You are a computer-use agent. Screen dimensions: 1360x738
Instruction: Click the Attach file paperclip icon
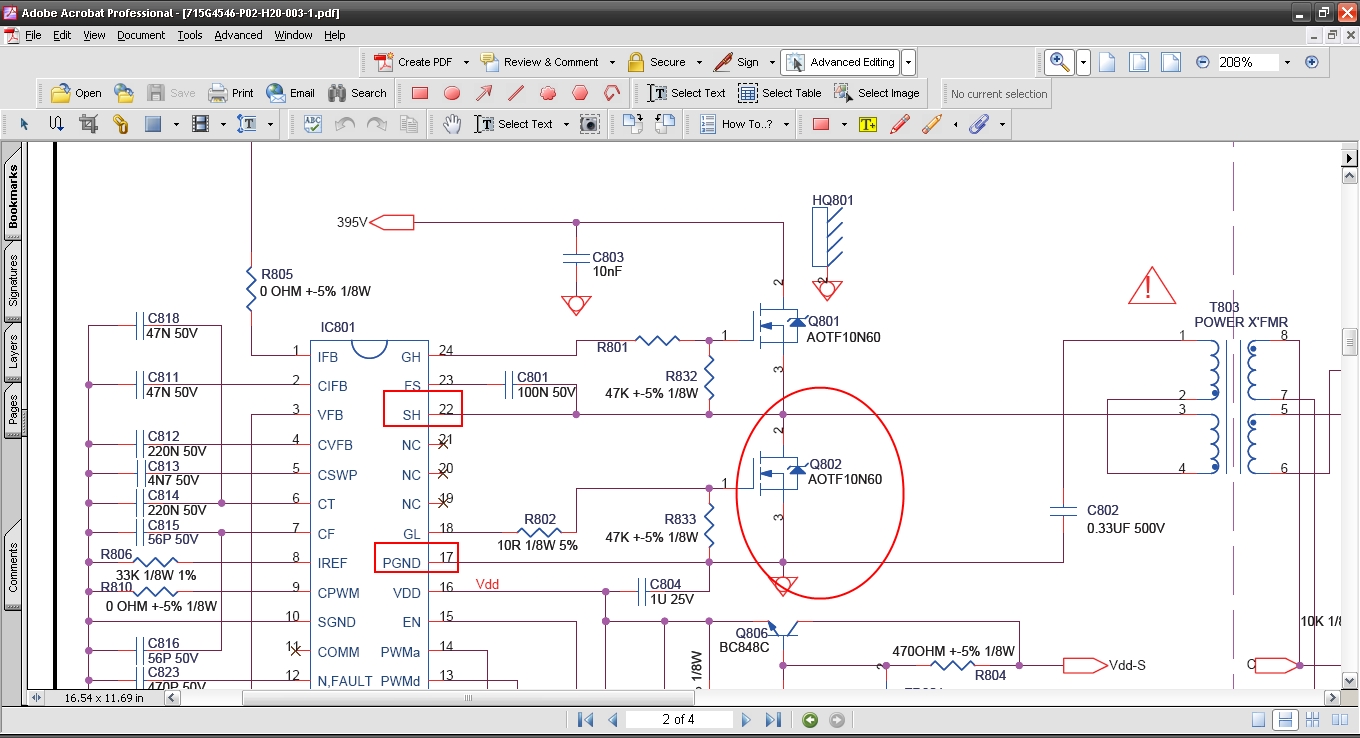point(979,124)
